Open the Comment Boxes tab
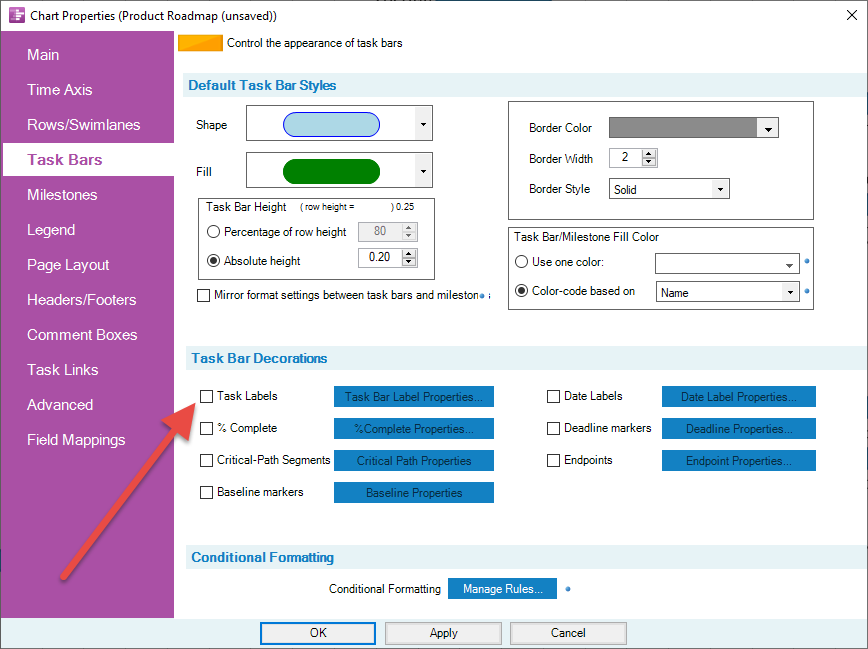Screen dimensions: 868x649 [x=82, y=334]
